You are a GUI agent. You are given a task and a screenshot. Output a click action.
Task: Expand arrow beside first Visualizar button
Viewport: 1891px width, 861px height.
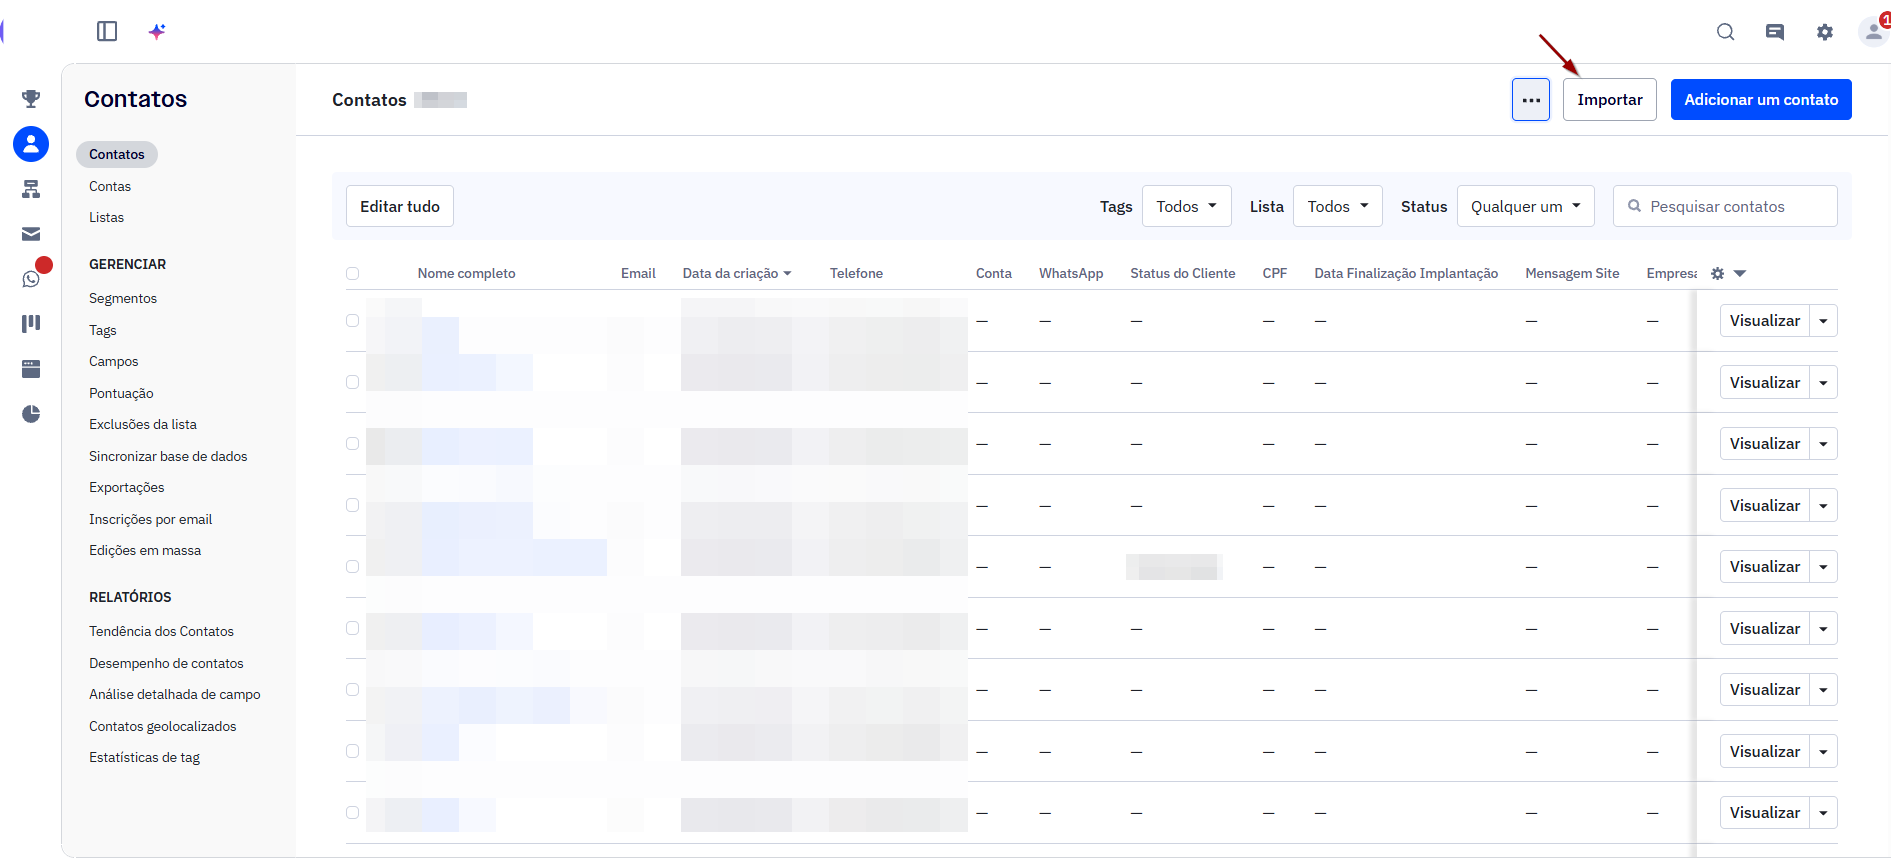click(1823, 321)
